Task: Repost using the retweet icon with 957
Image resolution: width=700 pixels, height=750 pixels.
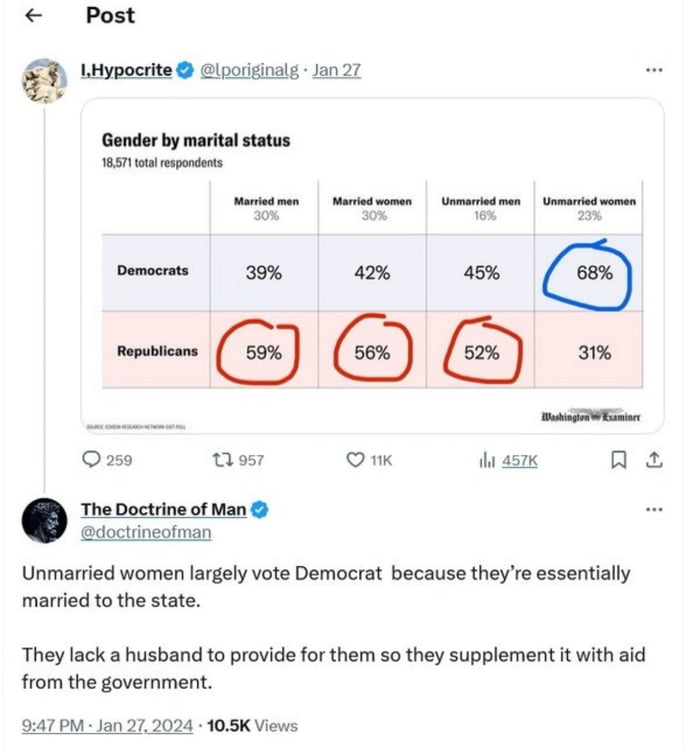Action: click(x=238, y=460)
